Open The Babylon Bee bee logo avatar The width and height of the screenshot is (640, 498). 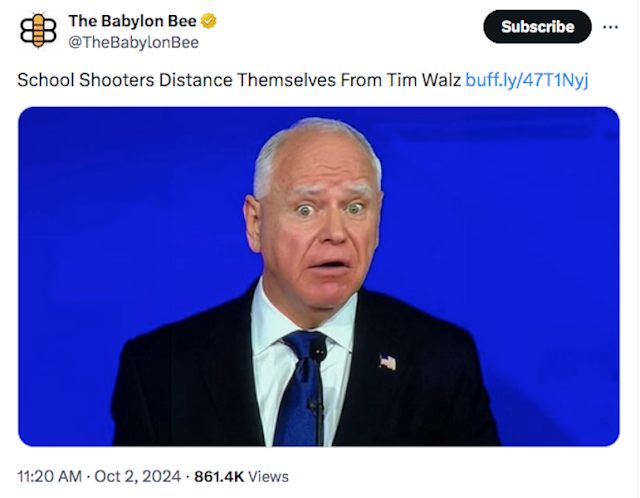[x=38, y=31]
